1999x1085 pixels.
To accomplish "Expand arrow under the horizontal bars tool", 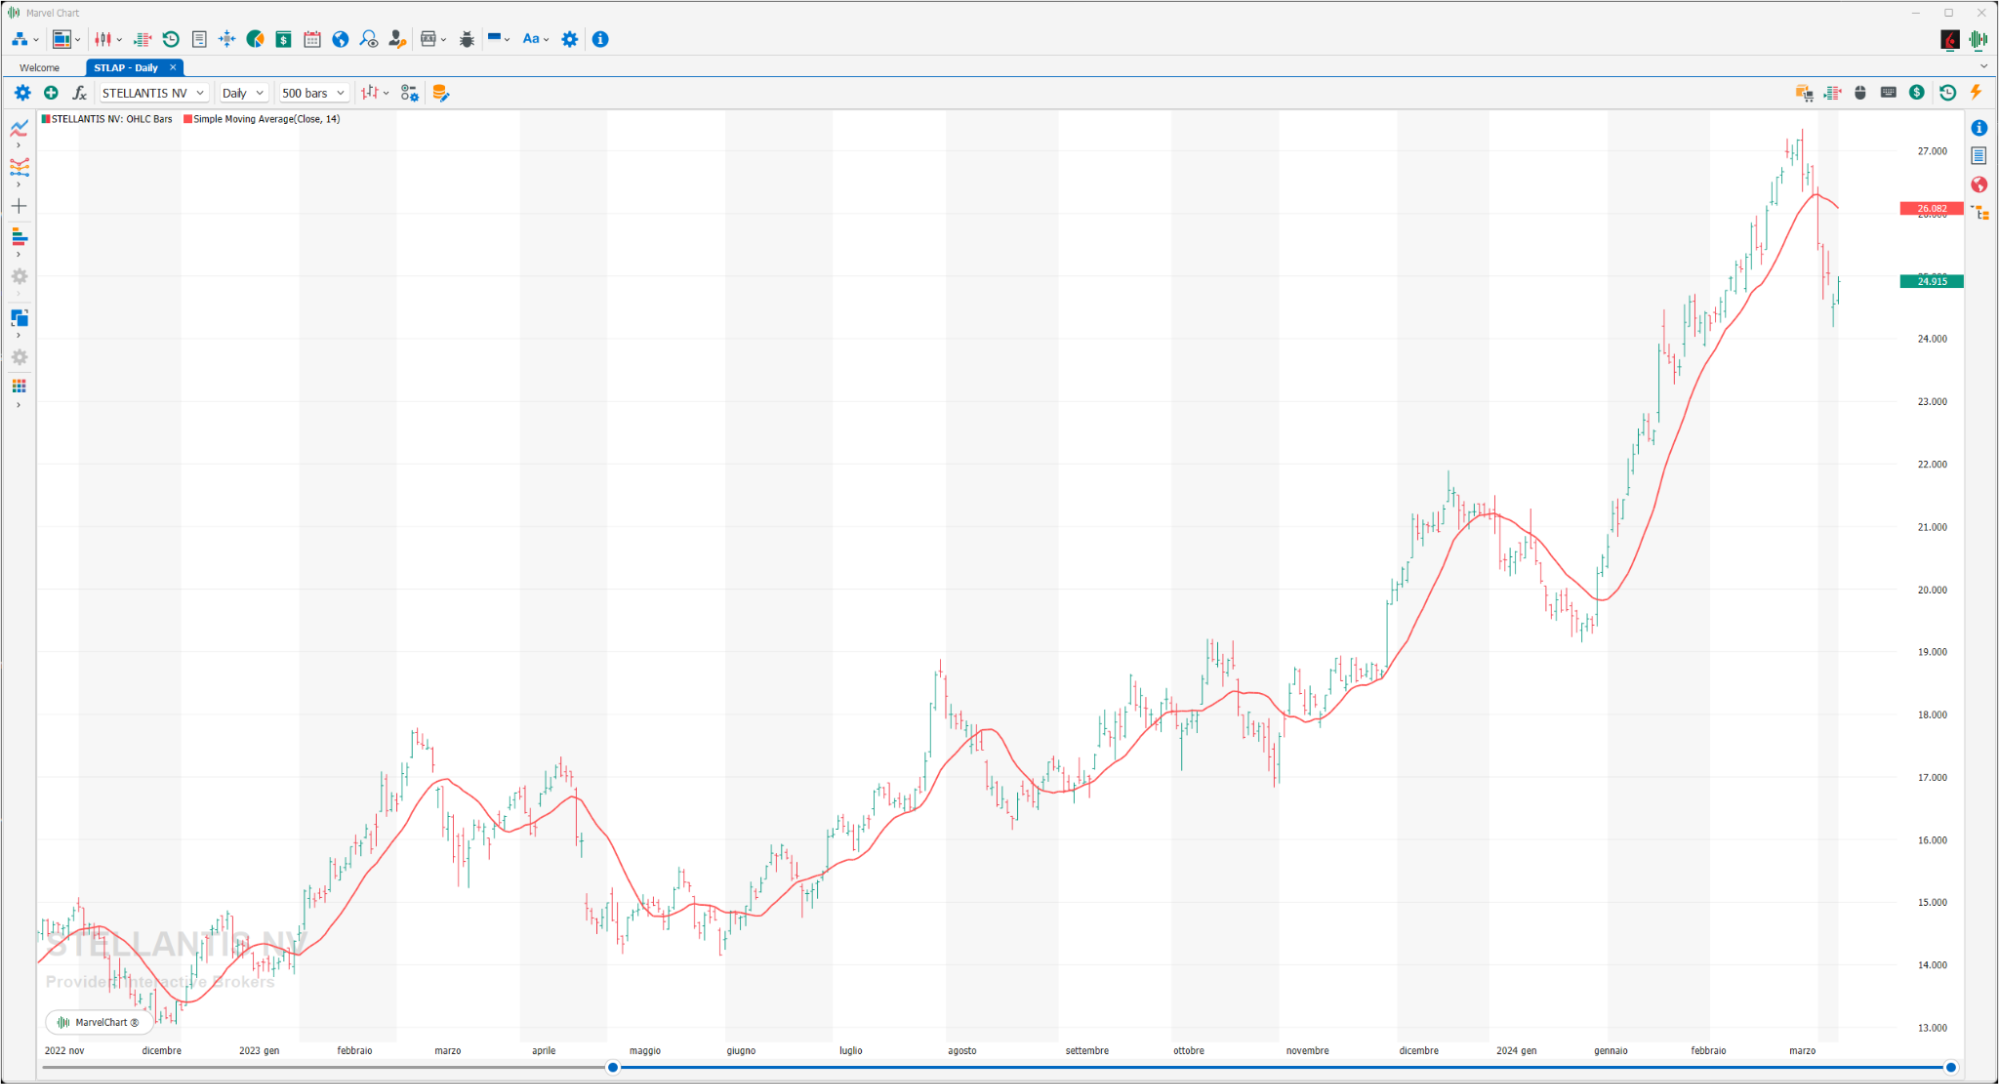I will tap(18, 255).
